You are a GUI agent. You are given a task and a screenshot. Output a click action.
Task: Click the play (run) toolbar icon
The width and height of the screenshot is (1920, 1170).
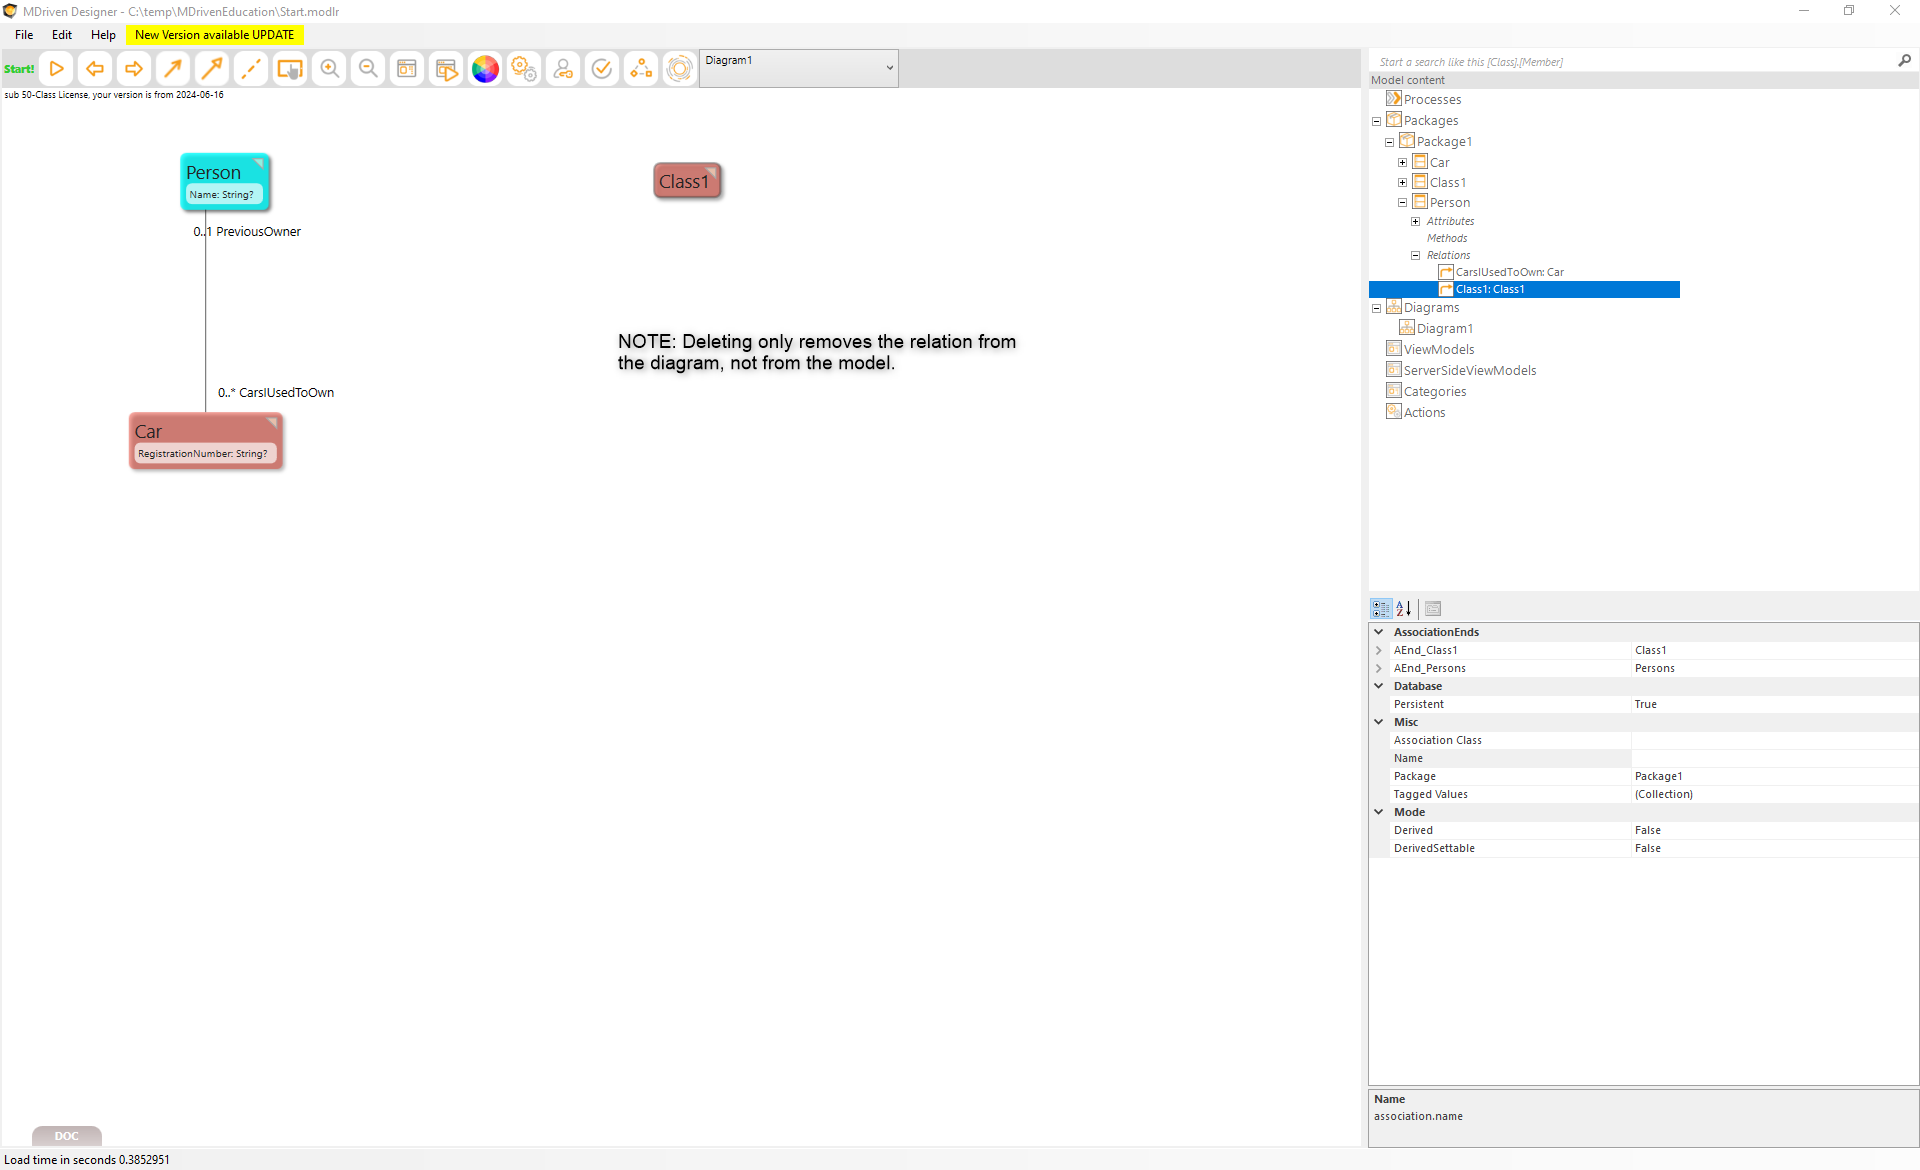coord(57,69)
